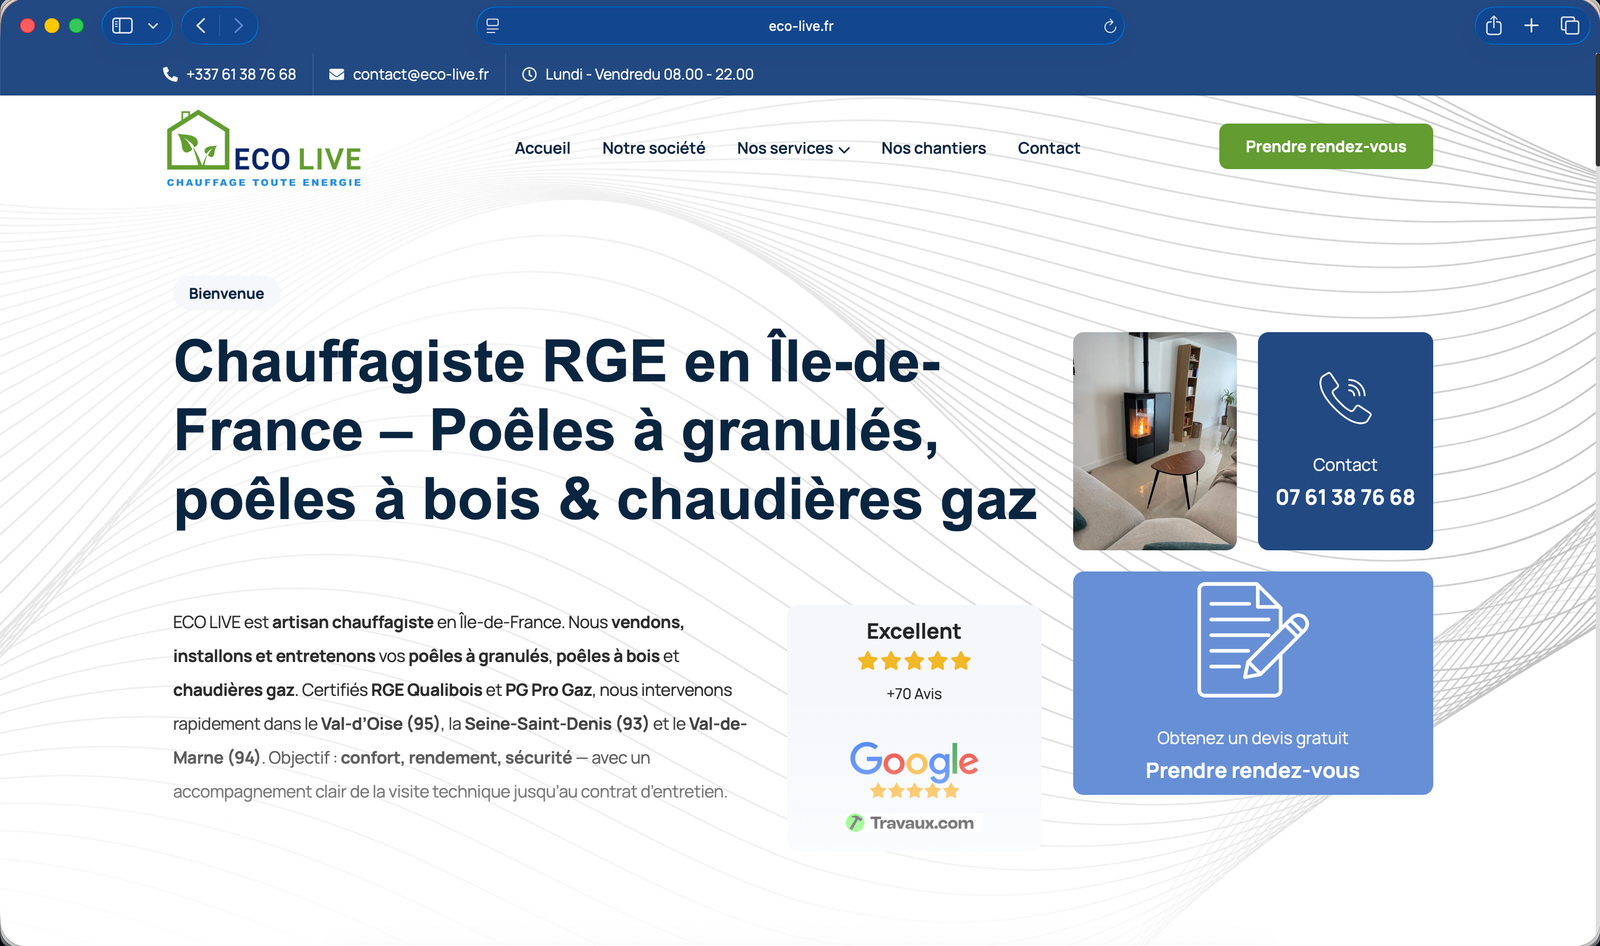Click the document-and-pencil icon for free quote
The width and height of the screenshot is (1600, 946).
click(1252, 641)
